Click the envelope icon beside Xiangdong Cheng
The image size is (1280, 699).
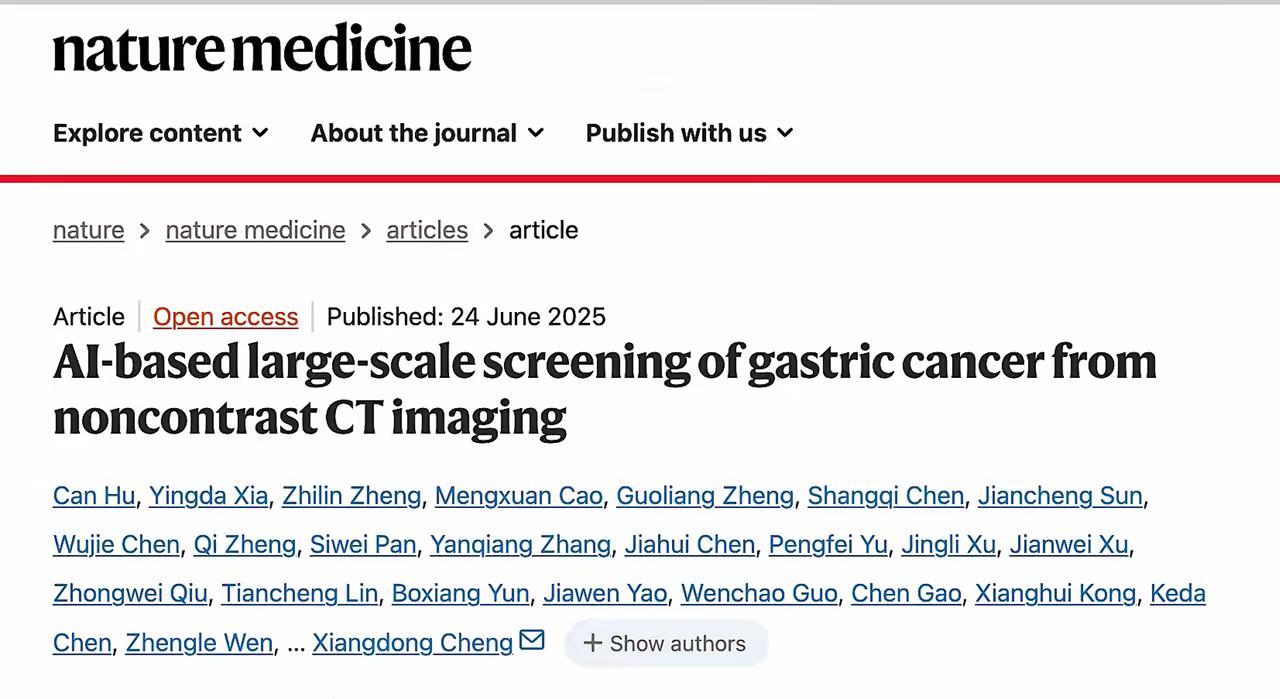[x=532, y=640]
